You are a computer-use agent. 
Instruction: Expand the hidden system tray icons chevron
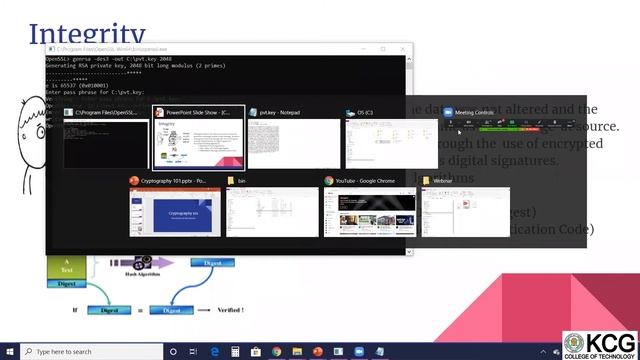pos(543,351)
